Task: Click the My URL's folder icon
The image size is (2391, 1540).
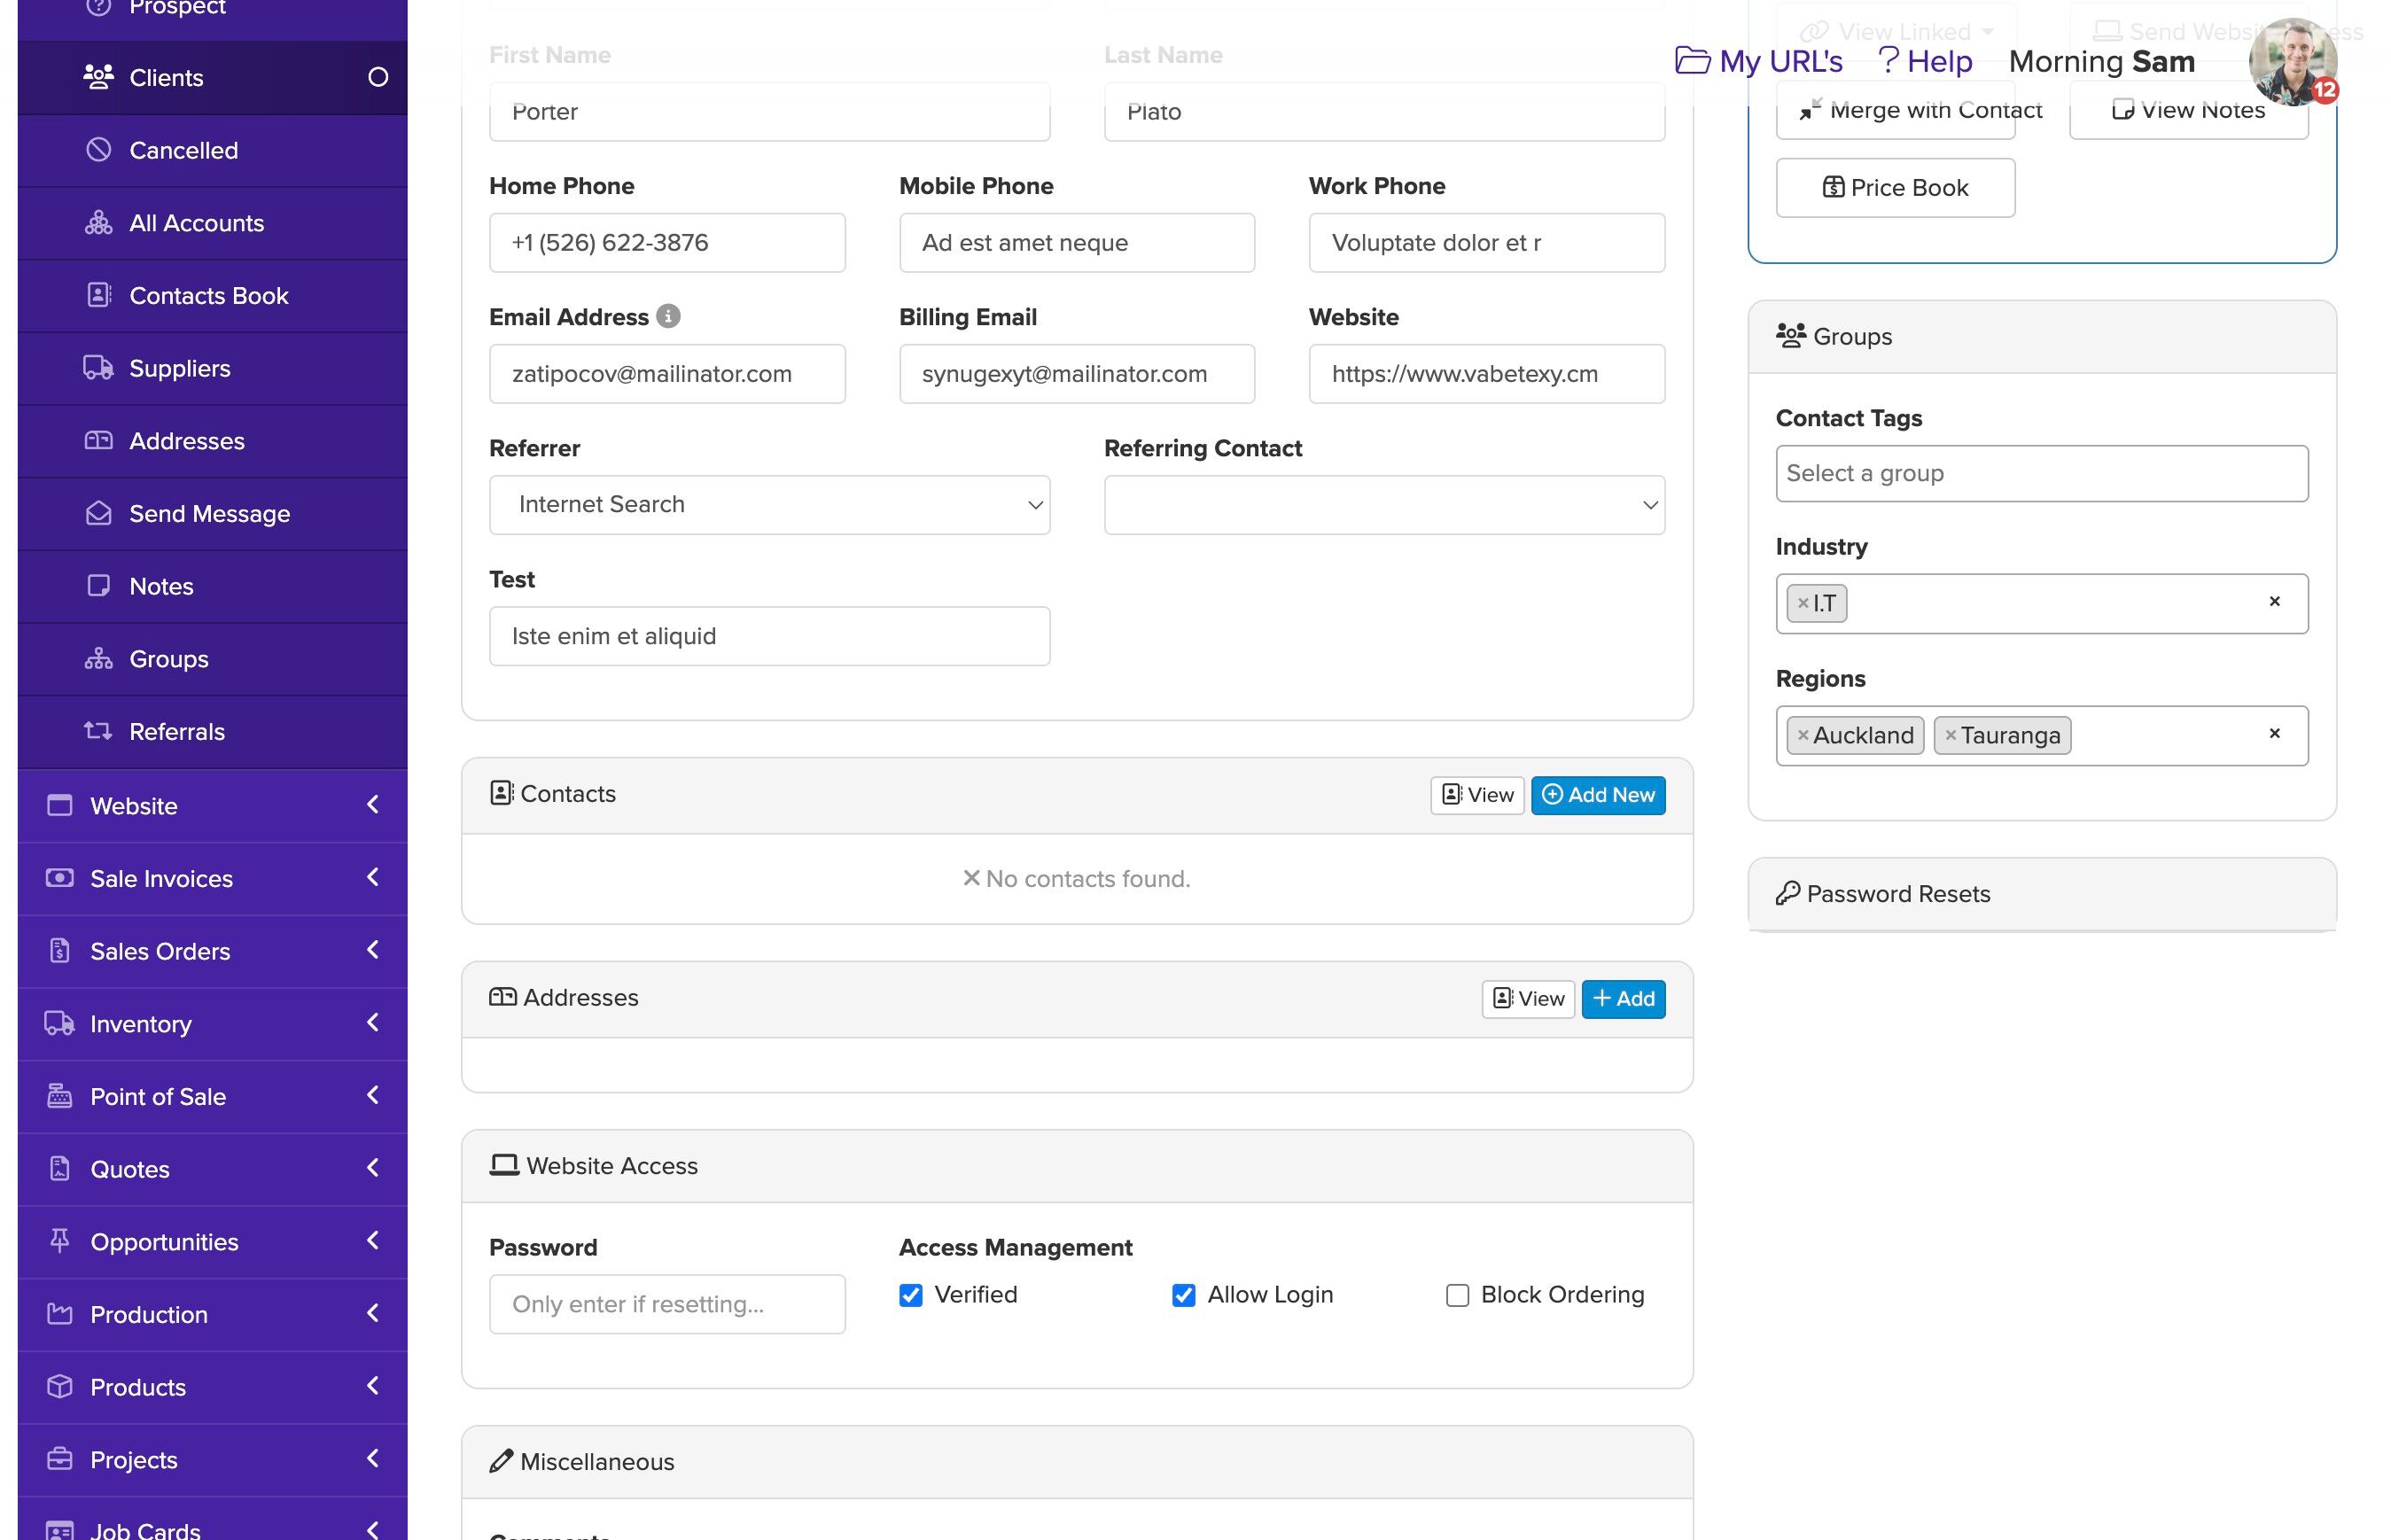Action: coord(1691,60)
